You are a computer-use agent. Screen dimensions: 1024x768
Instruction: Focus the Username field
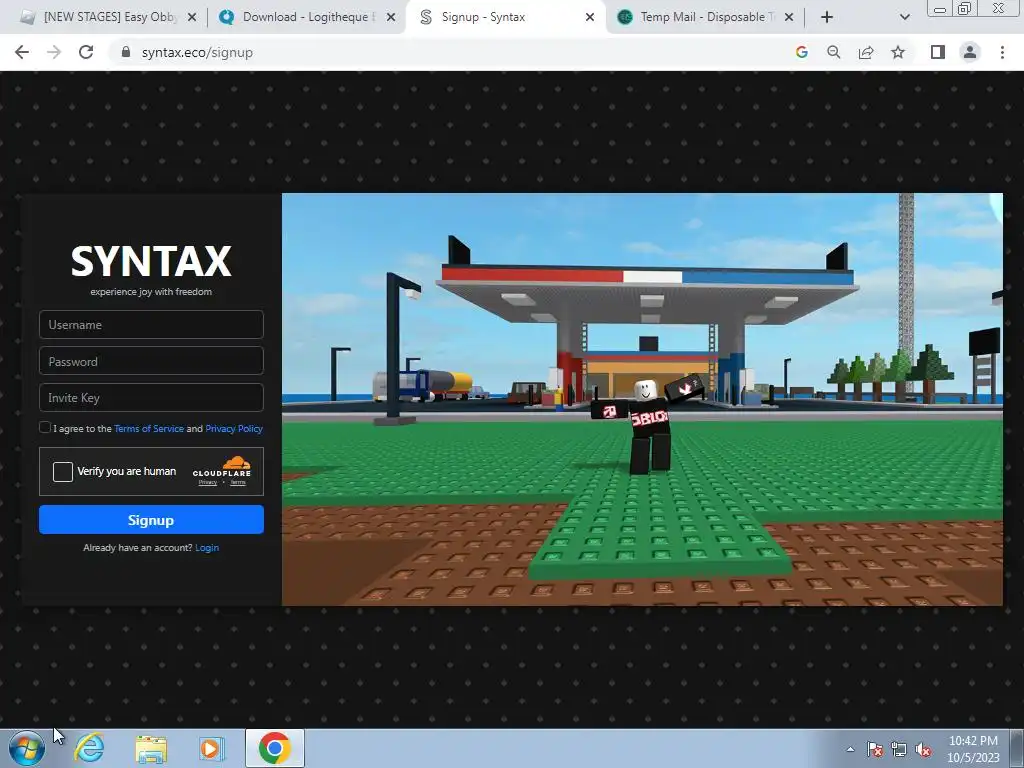151,325
